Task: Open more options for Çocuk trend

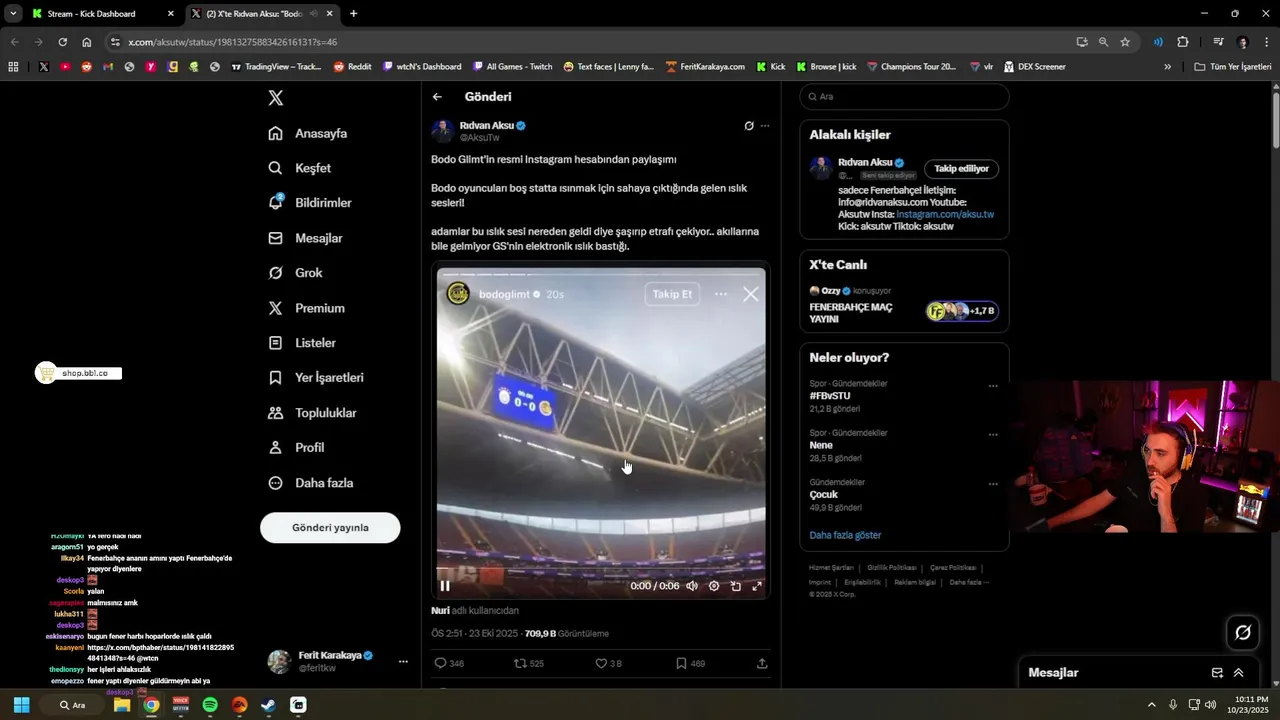Action: point(993,484)
